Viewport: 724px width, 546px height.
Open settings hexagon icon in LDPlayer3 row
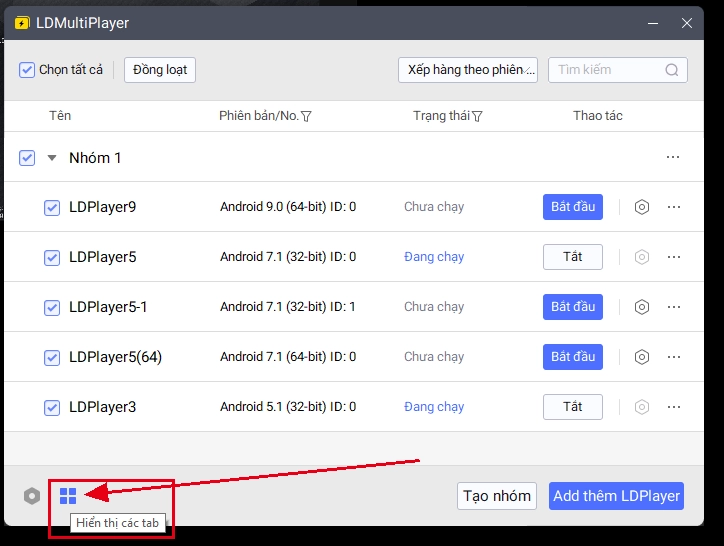(641, 407)
